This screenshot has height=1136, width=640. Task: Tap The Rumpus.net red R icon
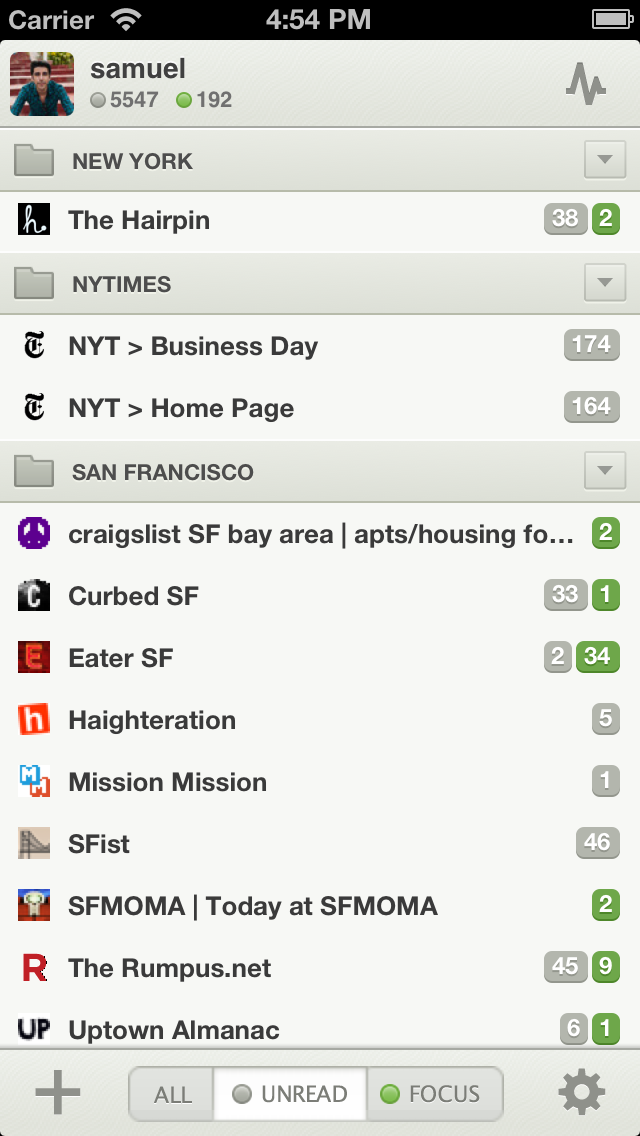click(x=34, y=968)
